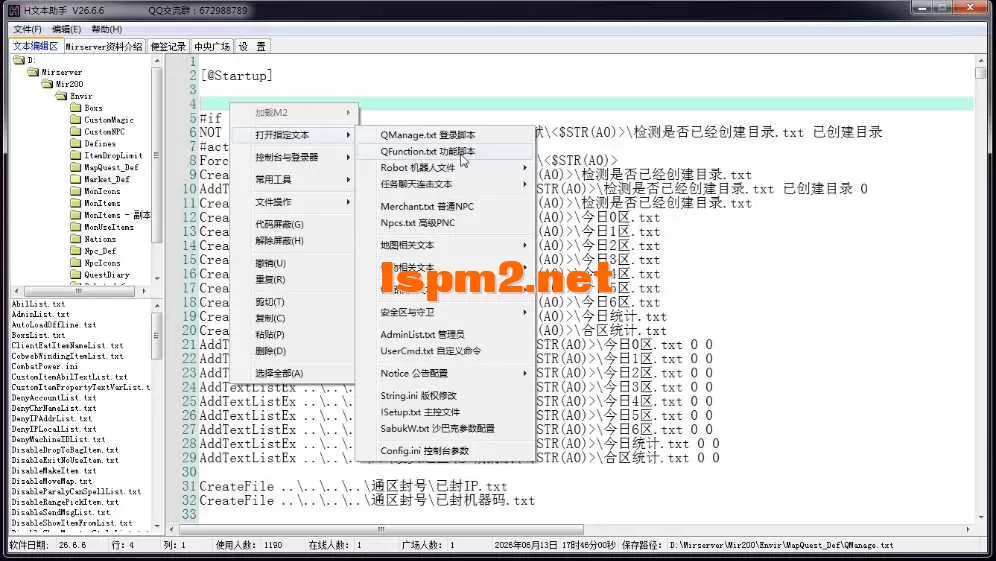Select CombatPower.ini in file list

[44, 367]
